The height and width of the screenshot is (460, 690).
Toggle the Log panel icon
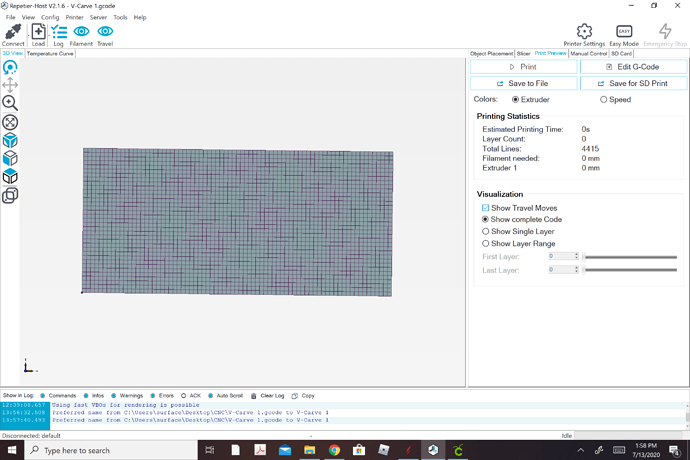pyautogui.click(x=59, y=32)
